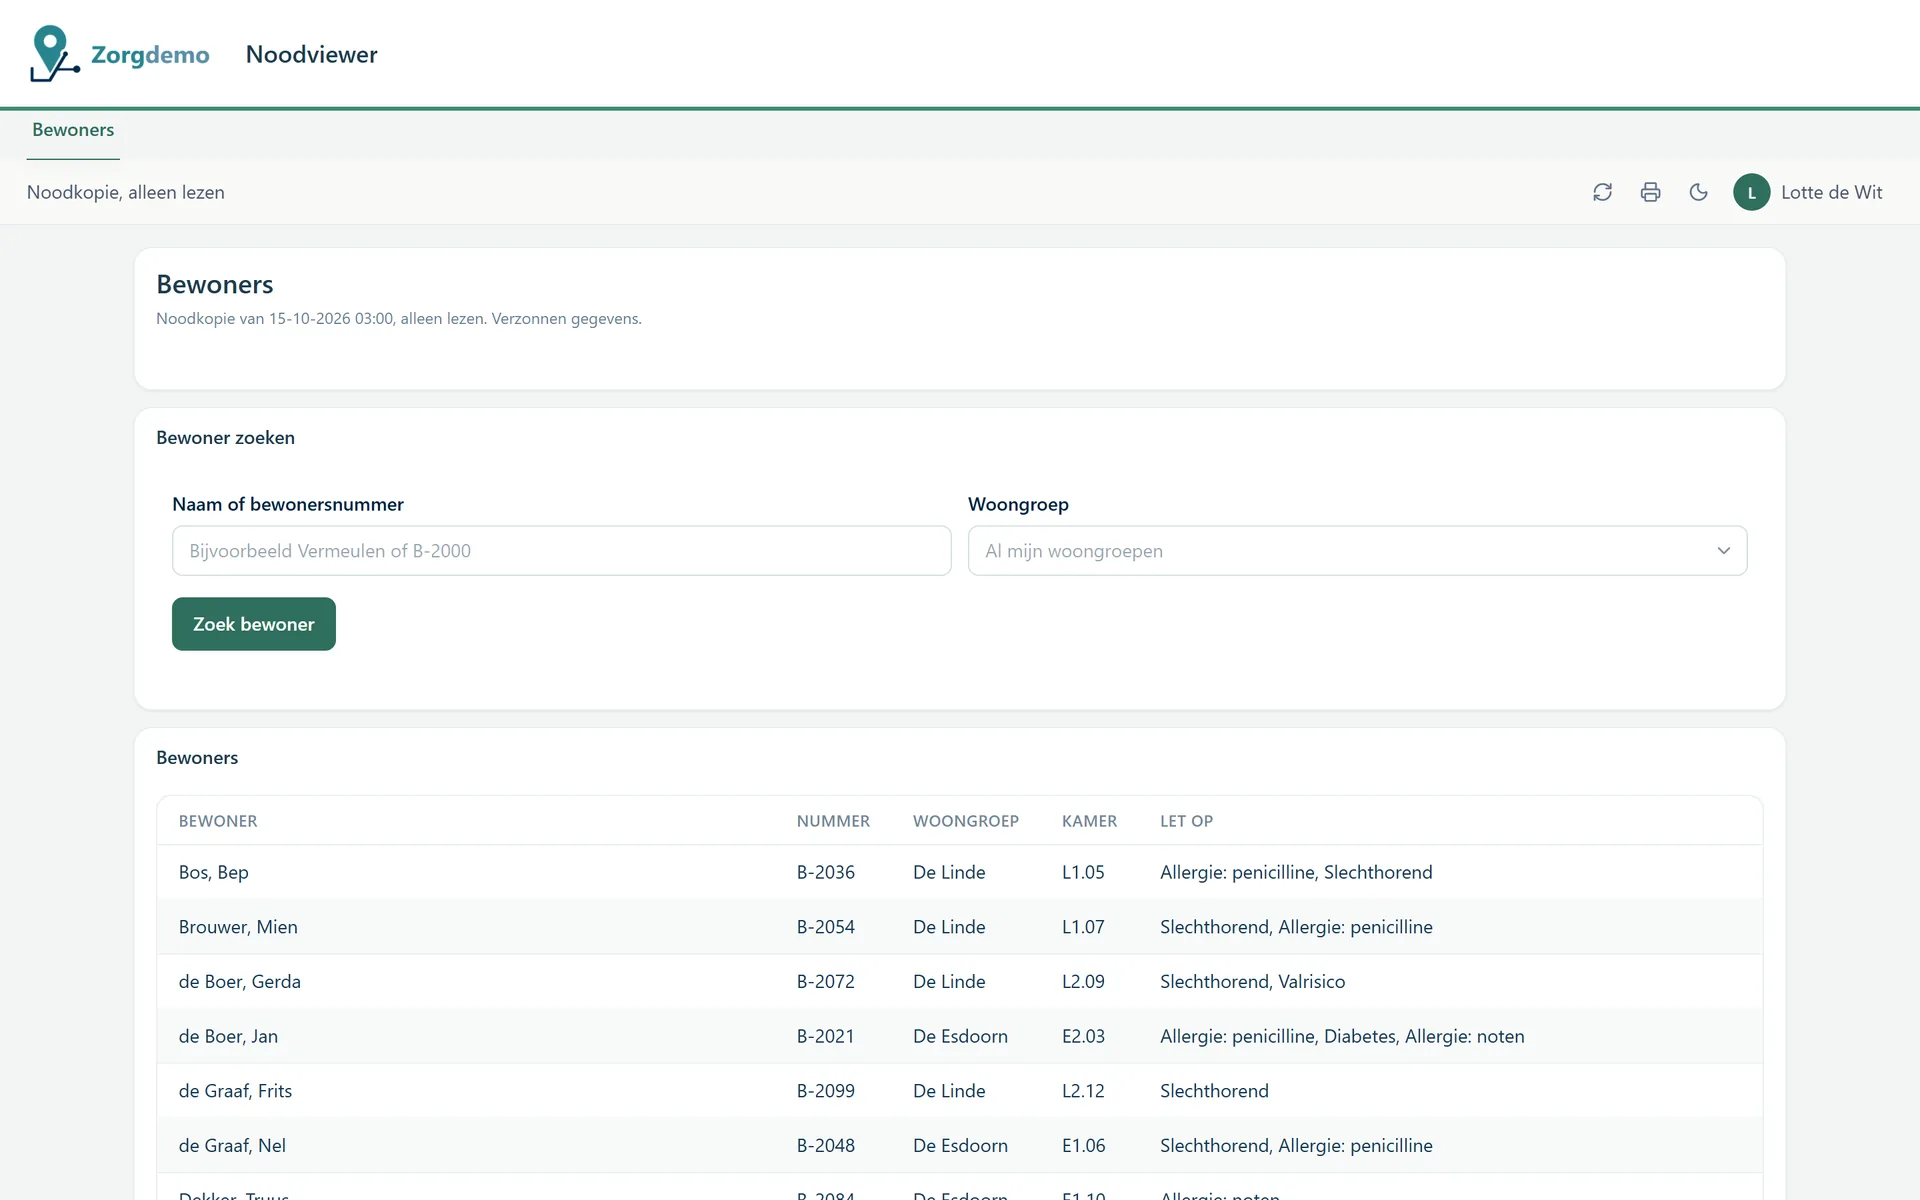
Task: Click room L1.07 cell
Action: tap(1083, 927)
